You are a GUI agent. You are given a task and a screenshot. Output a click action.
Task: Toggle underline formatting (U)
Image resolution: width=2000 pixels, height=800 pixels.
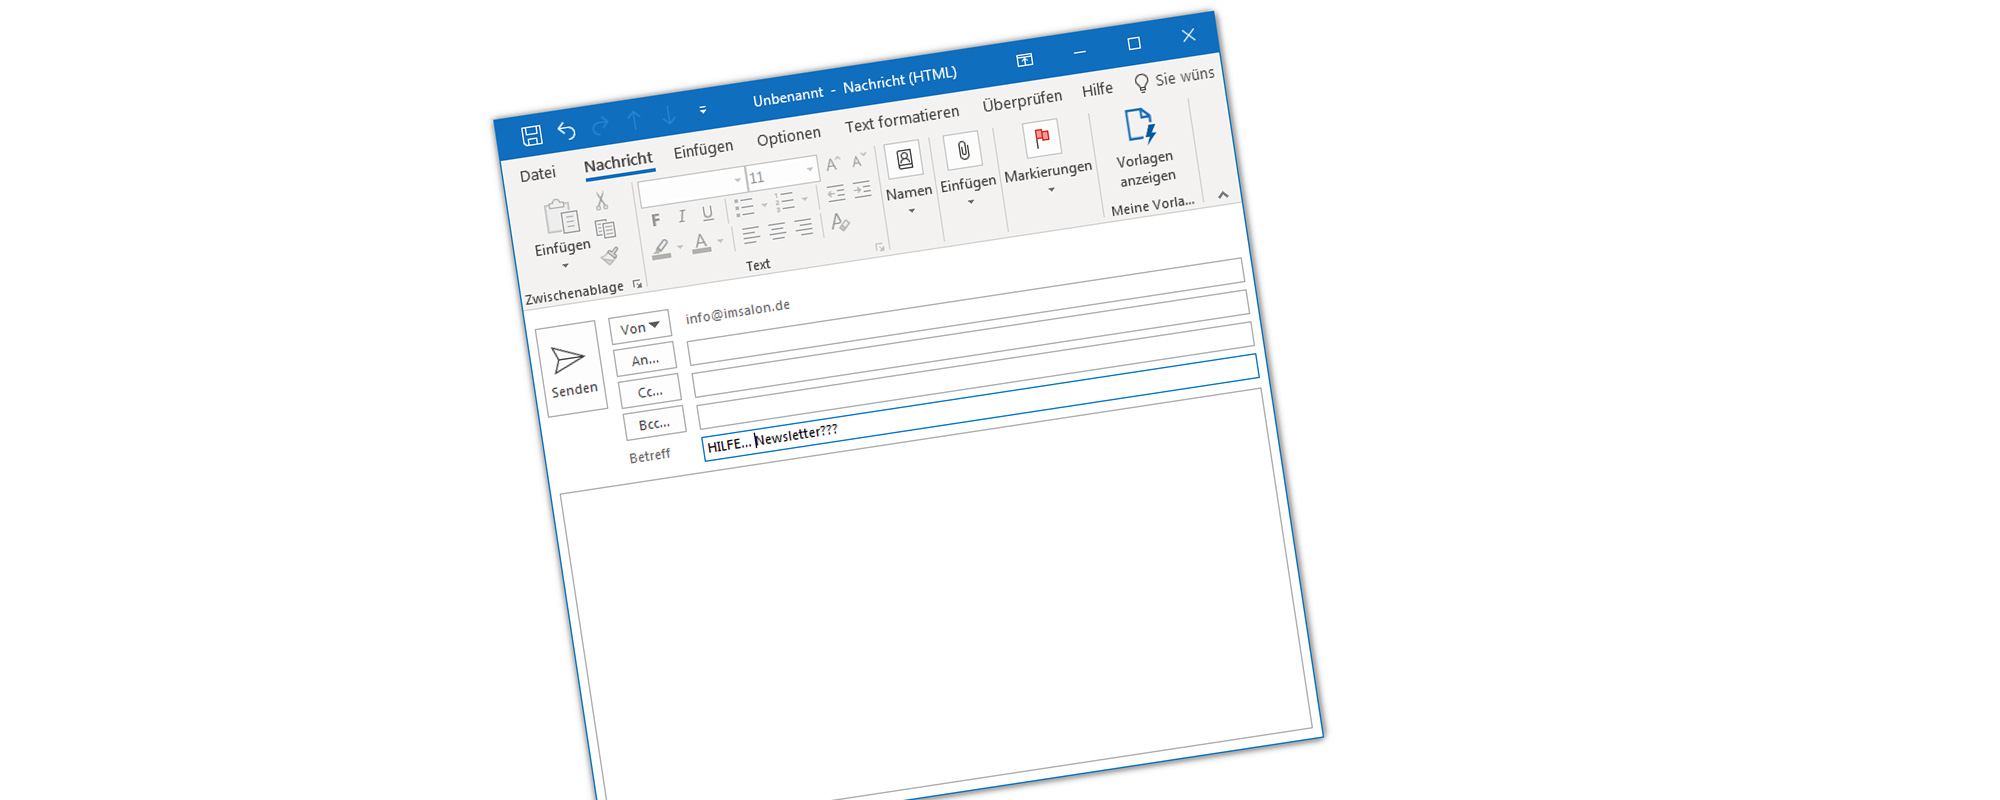(x=707, y=213)
